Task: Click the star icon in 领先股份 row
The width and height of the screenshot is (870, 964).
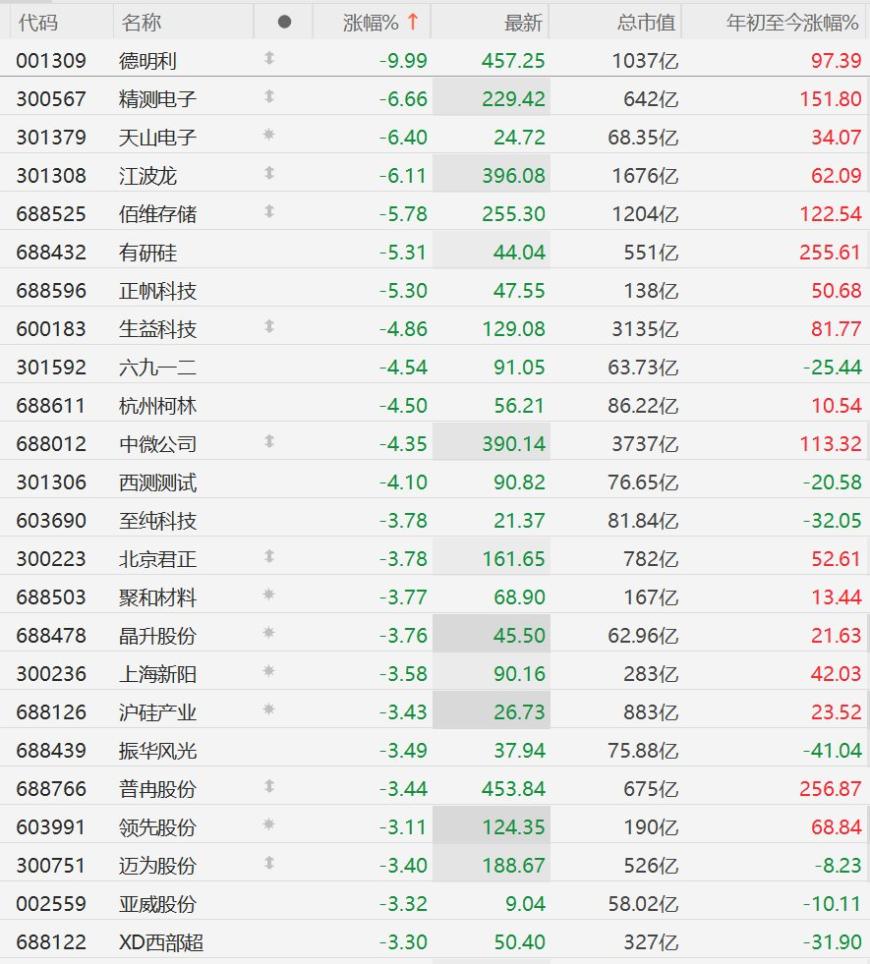Action: 269,824
